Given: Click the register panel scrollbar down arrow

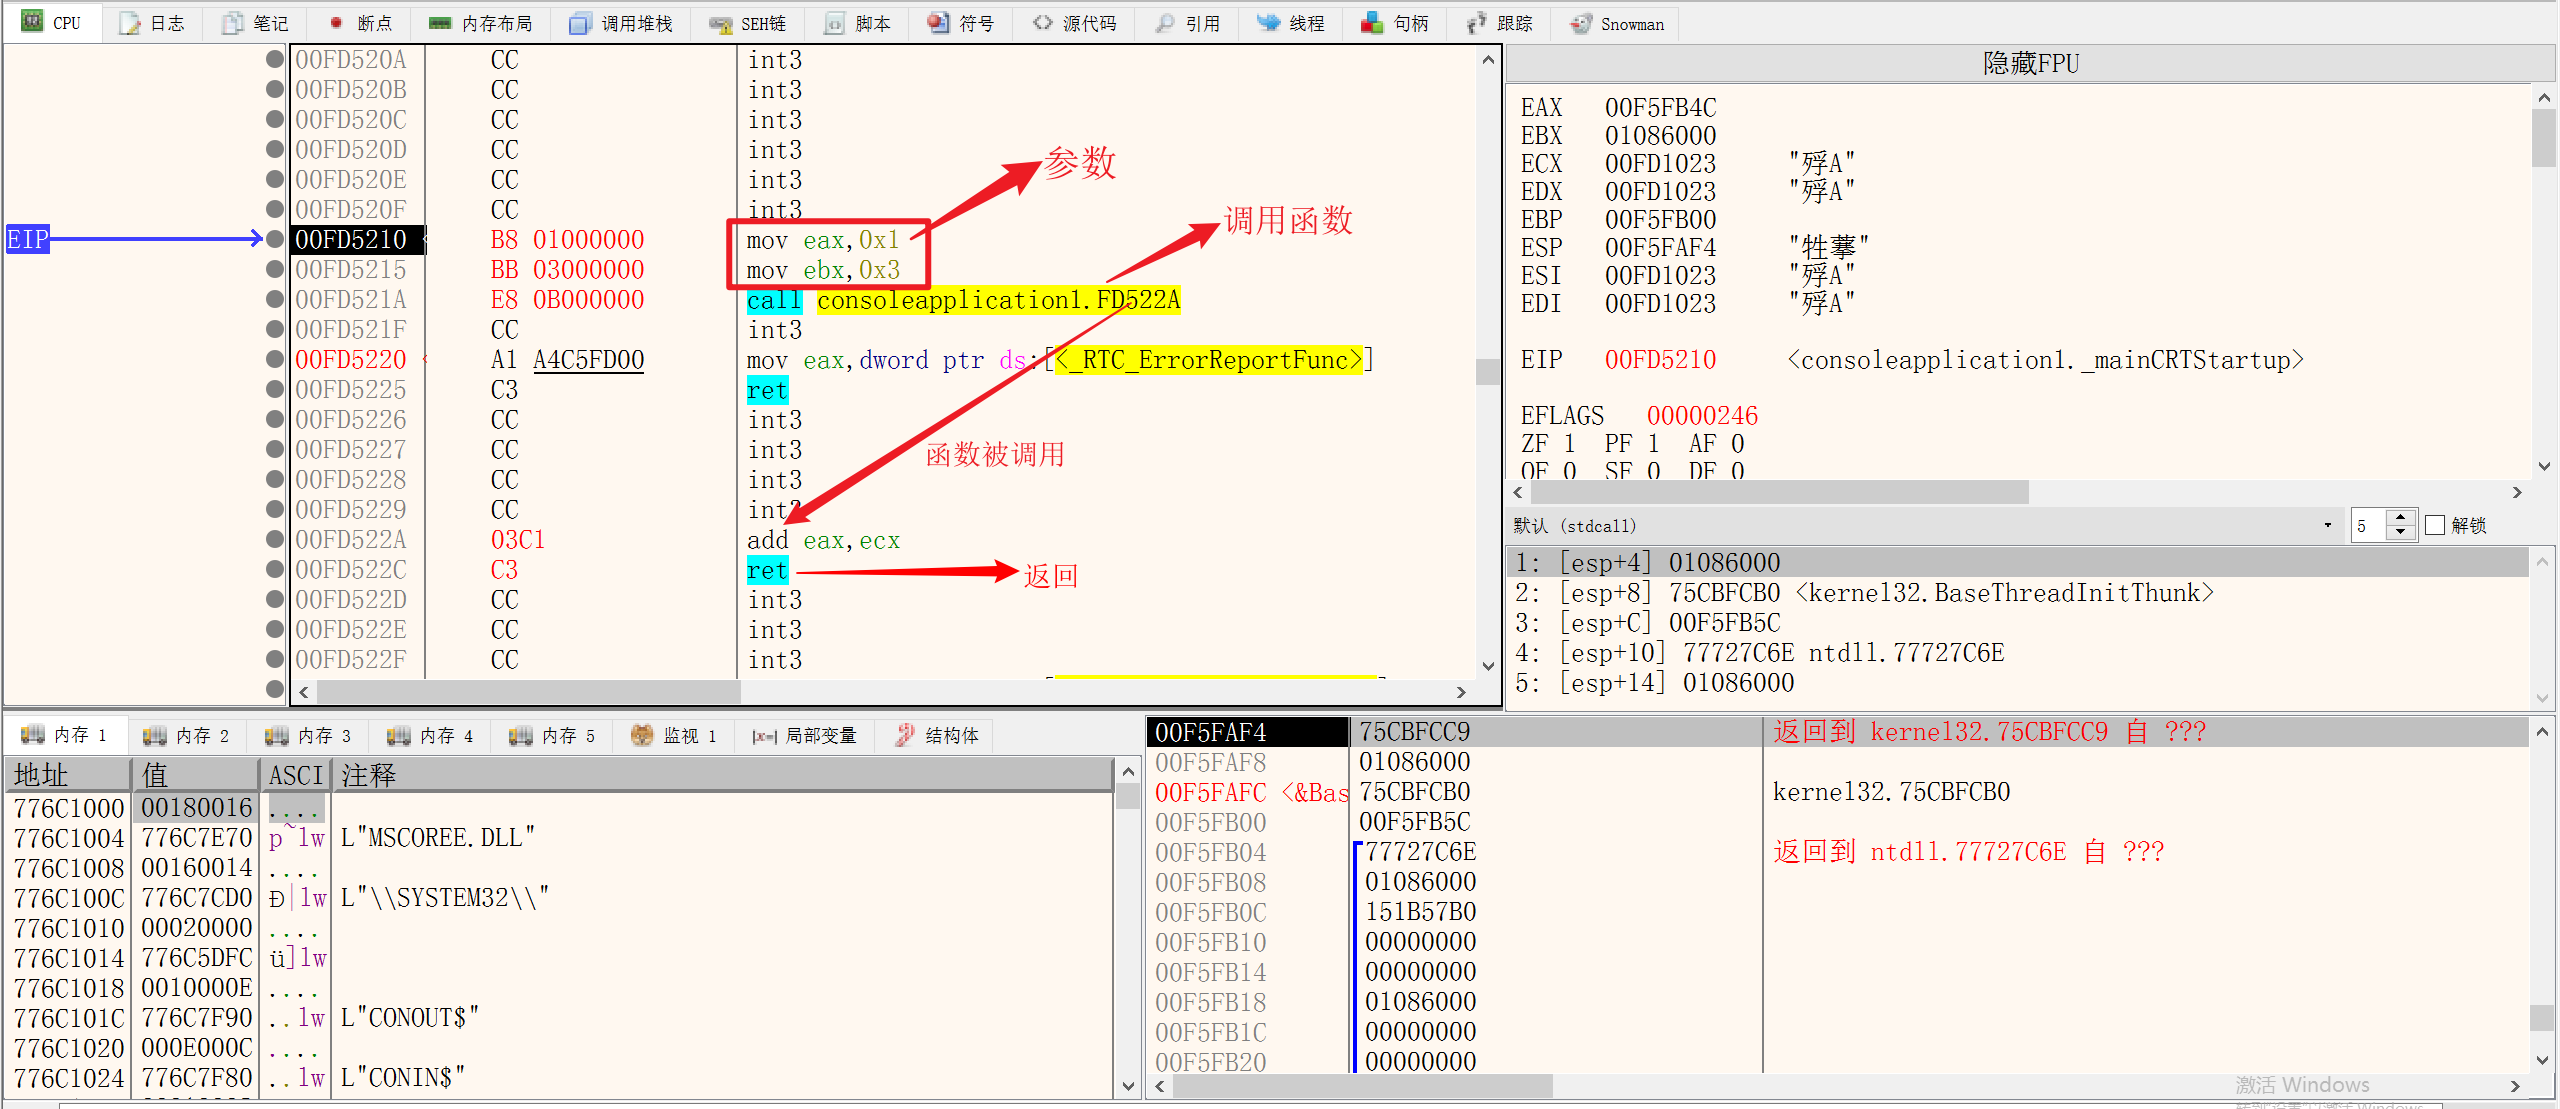Looking at the screenshot, I should pos(2545,465).
